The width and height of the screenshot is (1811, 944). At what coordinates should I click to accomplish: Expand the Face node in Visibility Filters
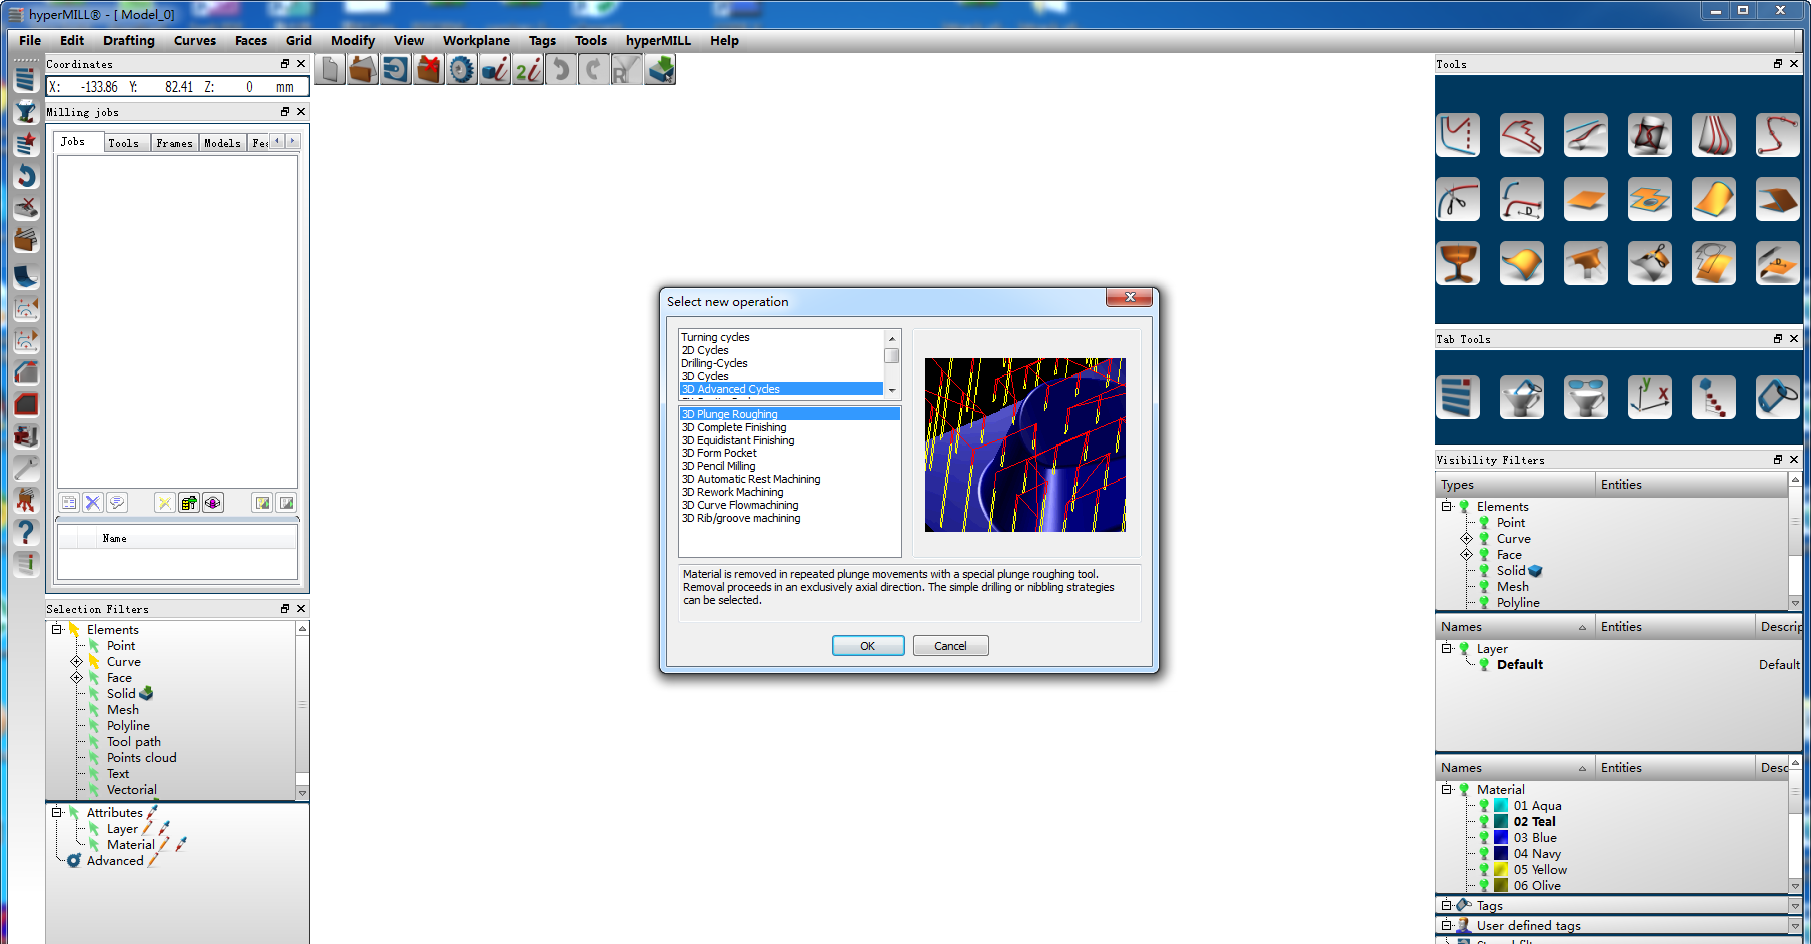coord(1466,555)
